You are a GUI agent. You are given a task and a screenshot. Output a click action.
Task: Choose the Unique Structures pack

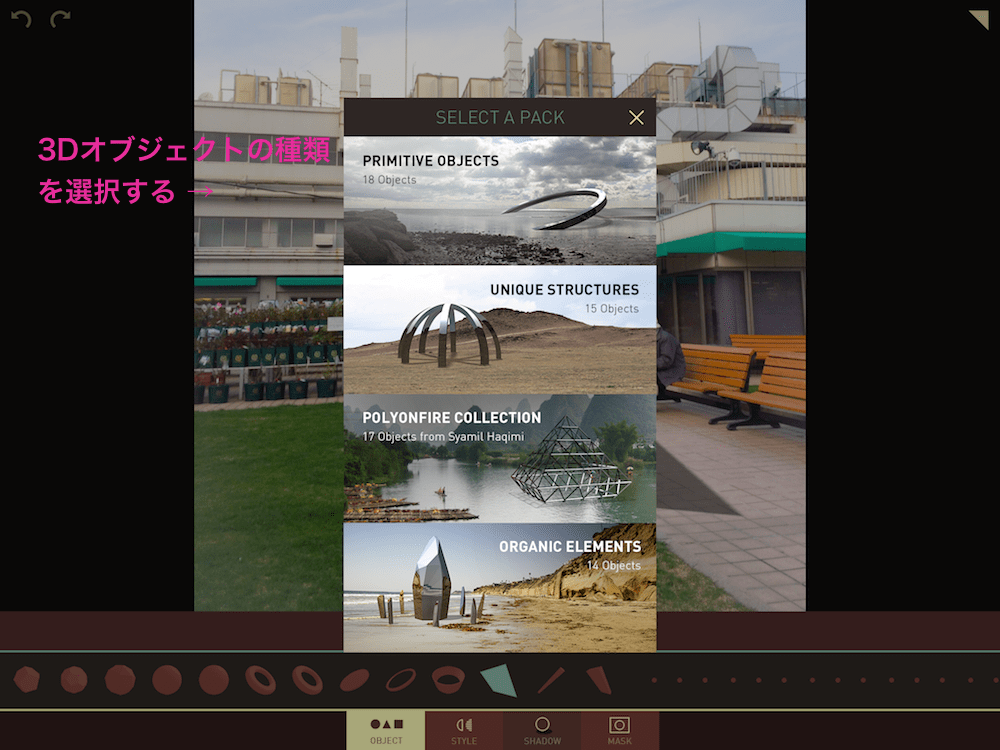tap(500, 330)
